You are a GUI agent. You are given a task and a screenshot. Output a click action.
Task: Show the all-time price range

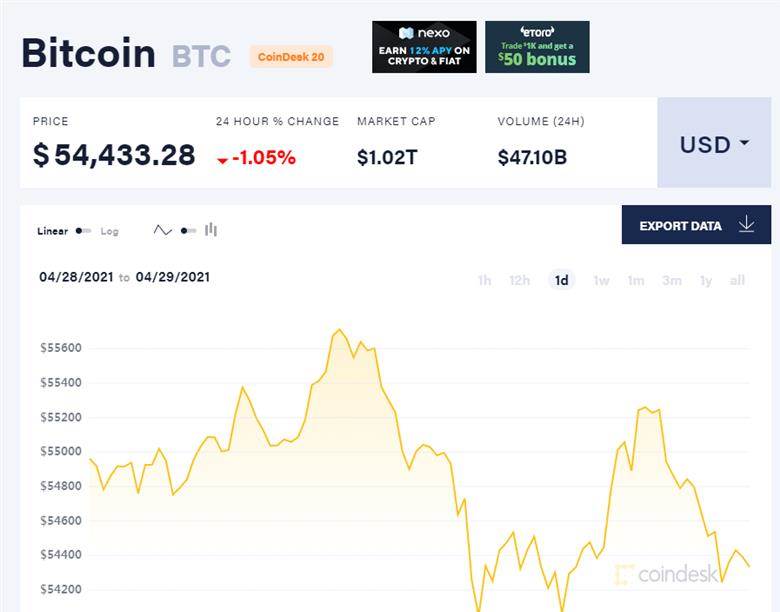(x=737, y=281)
